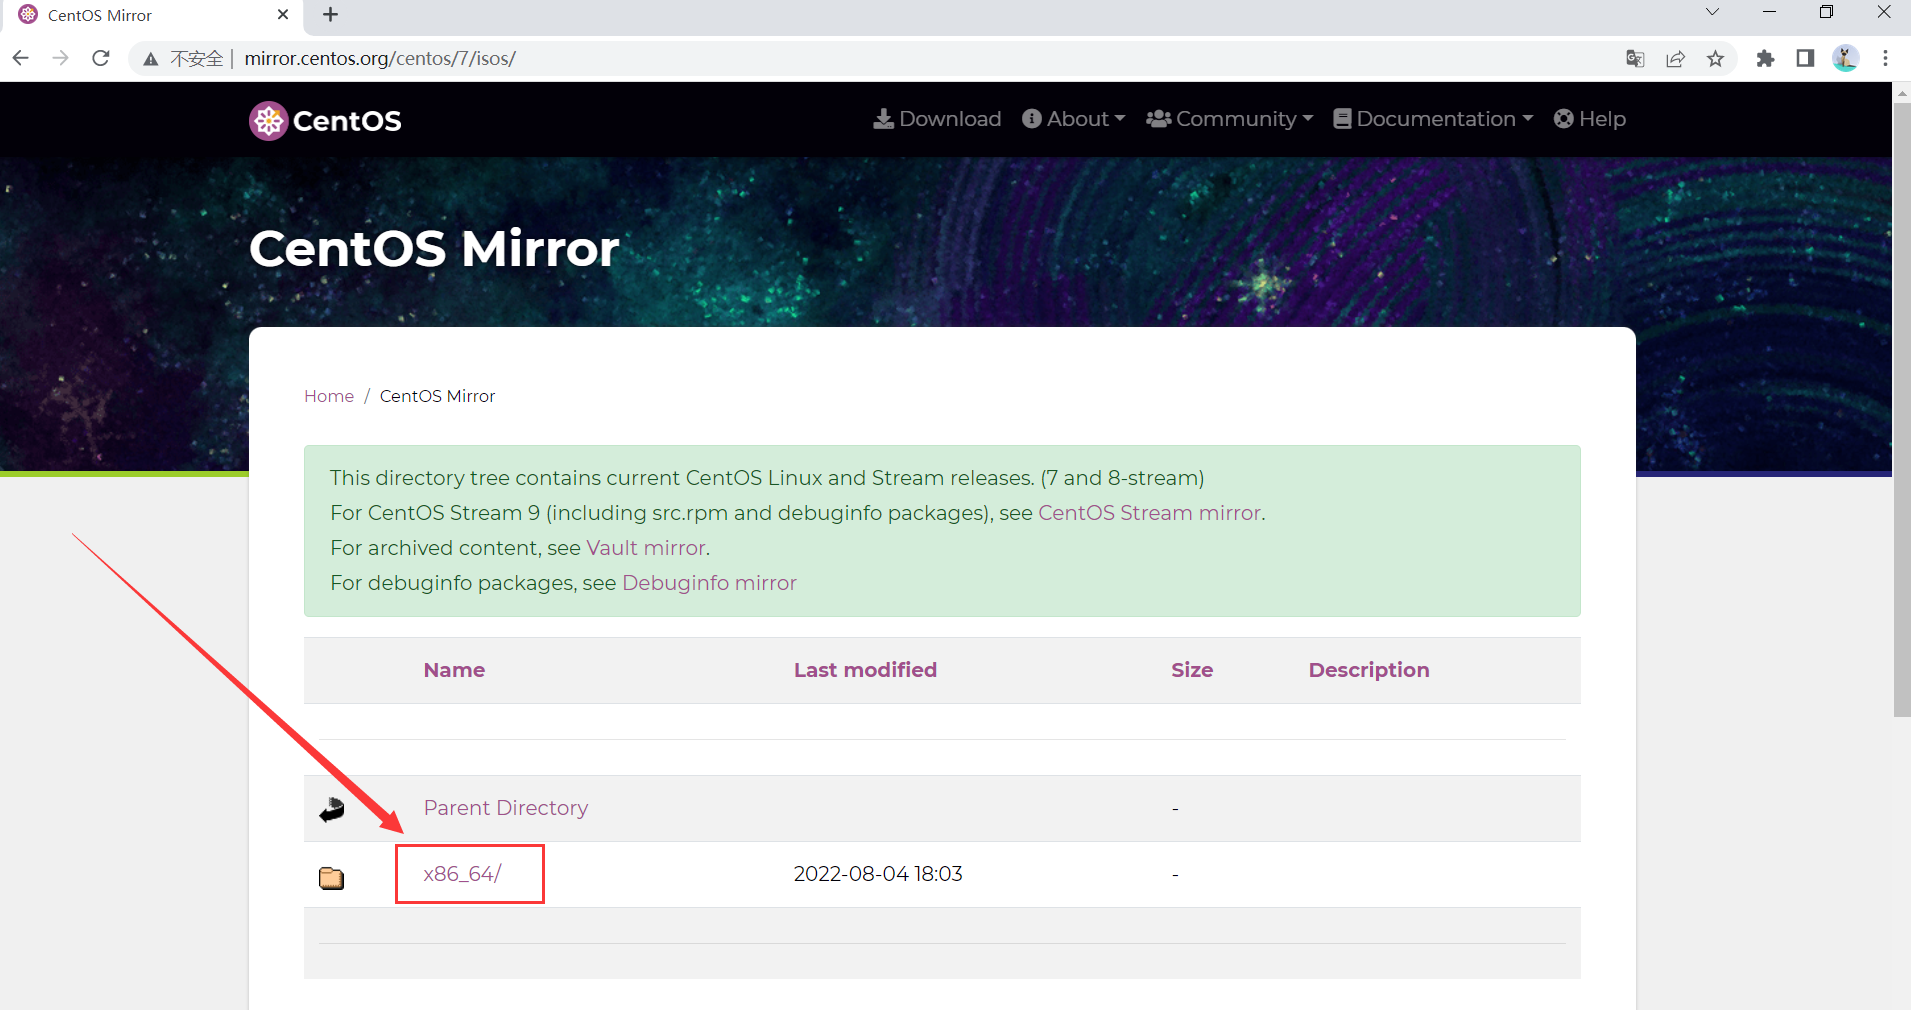
Task: Click the CentOS Mirror page heading
Action: point(434,248)
